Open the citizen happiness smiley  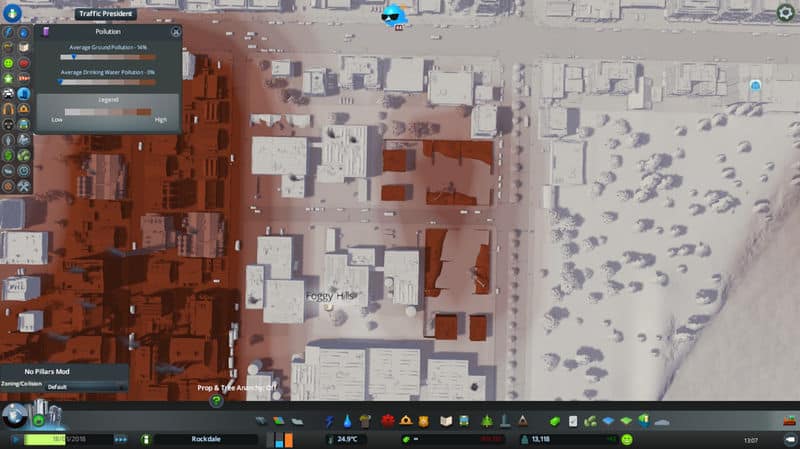point(627,439)
